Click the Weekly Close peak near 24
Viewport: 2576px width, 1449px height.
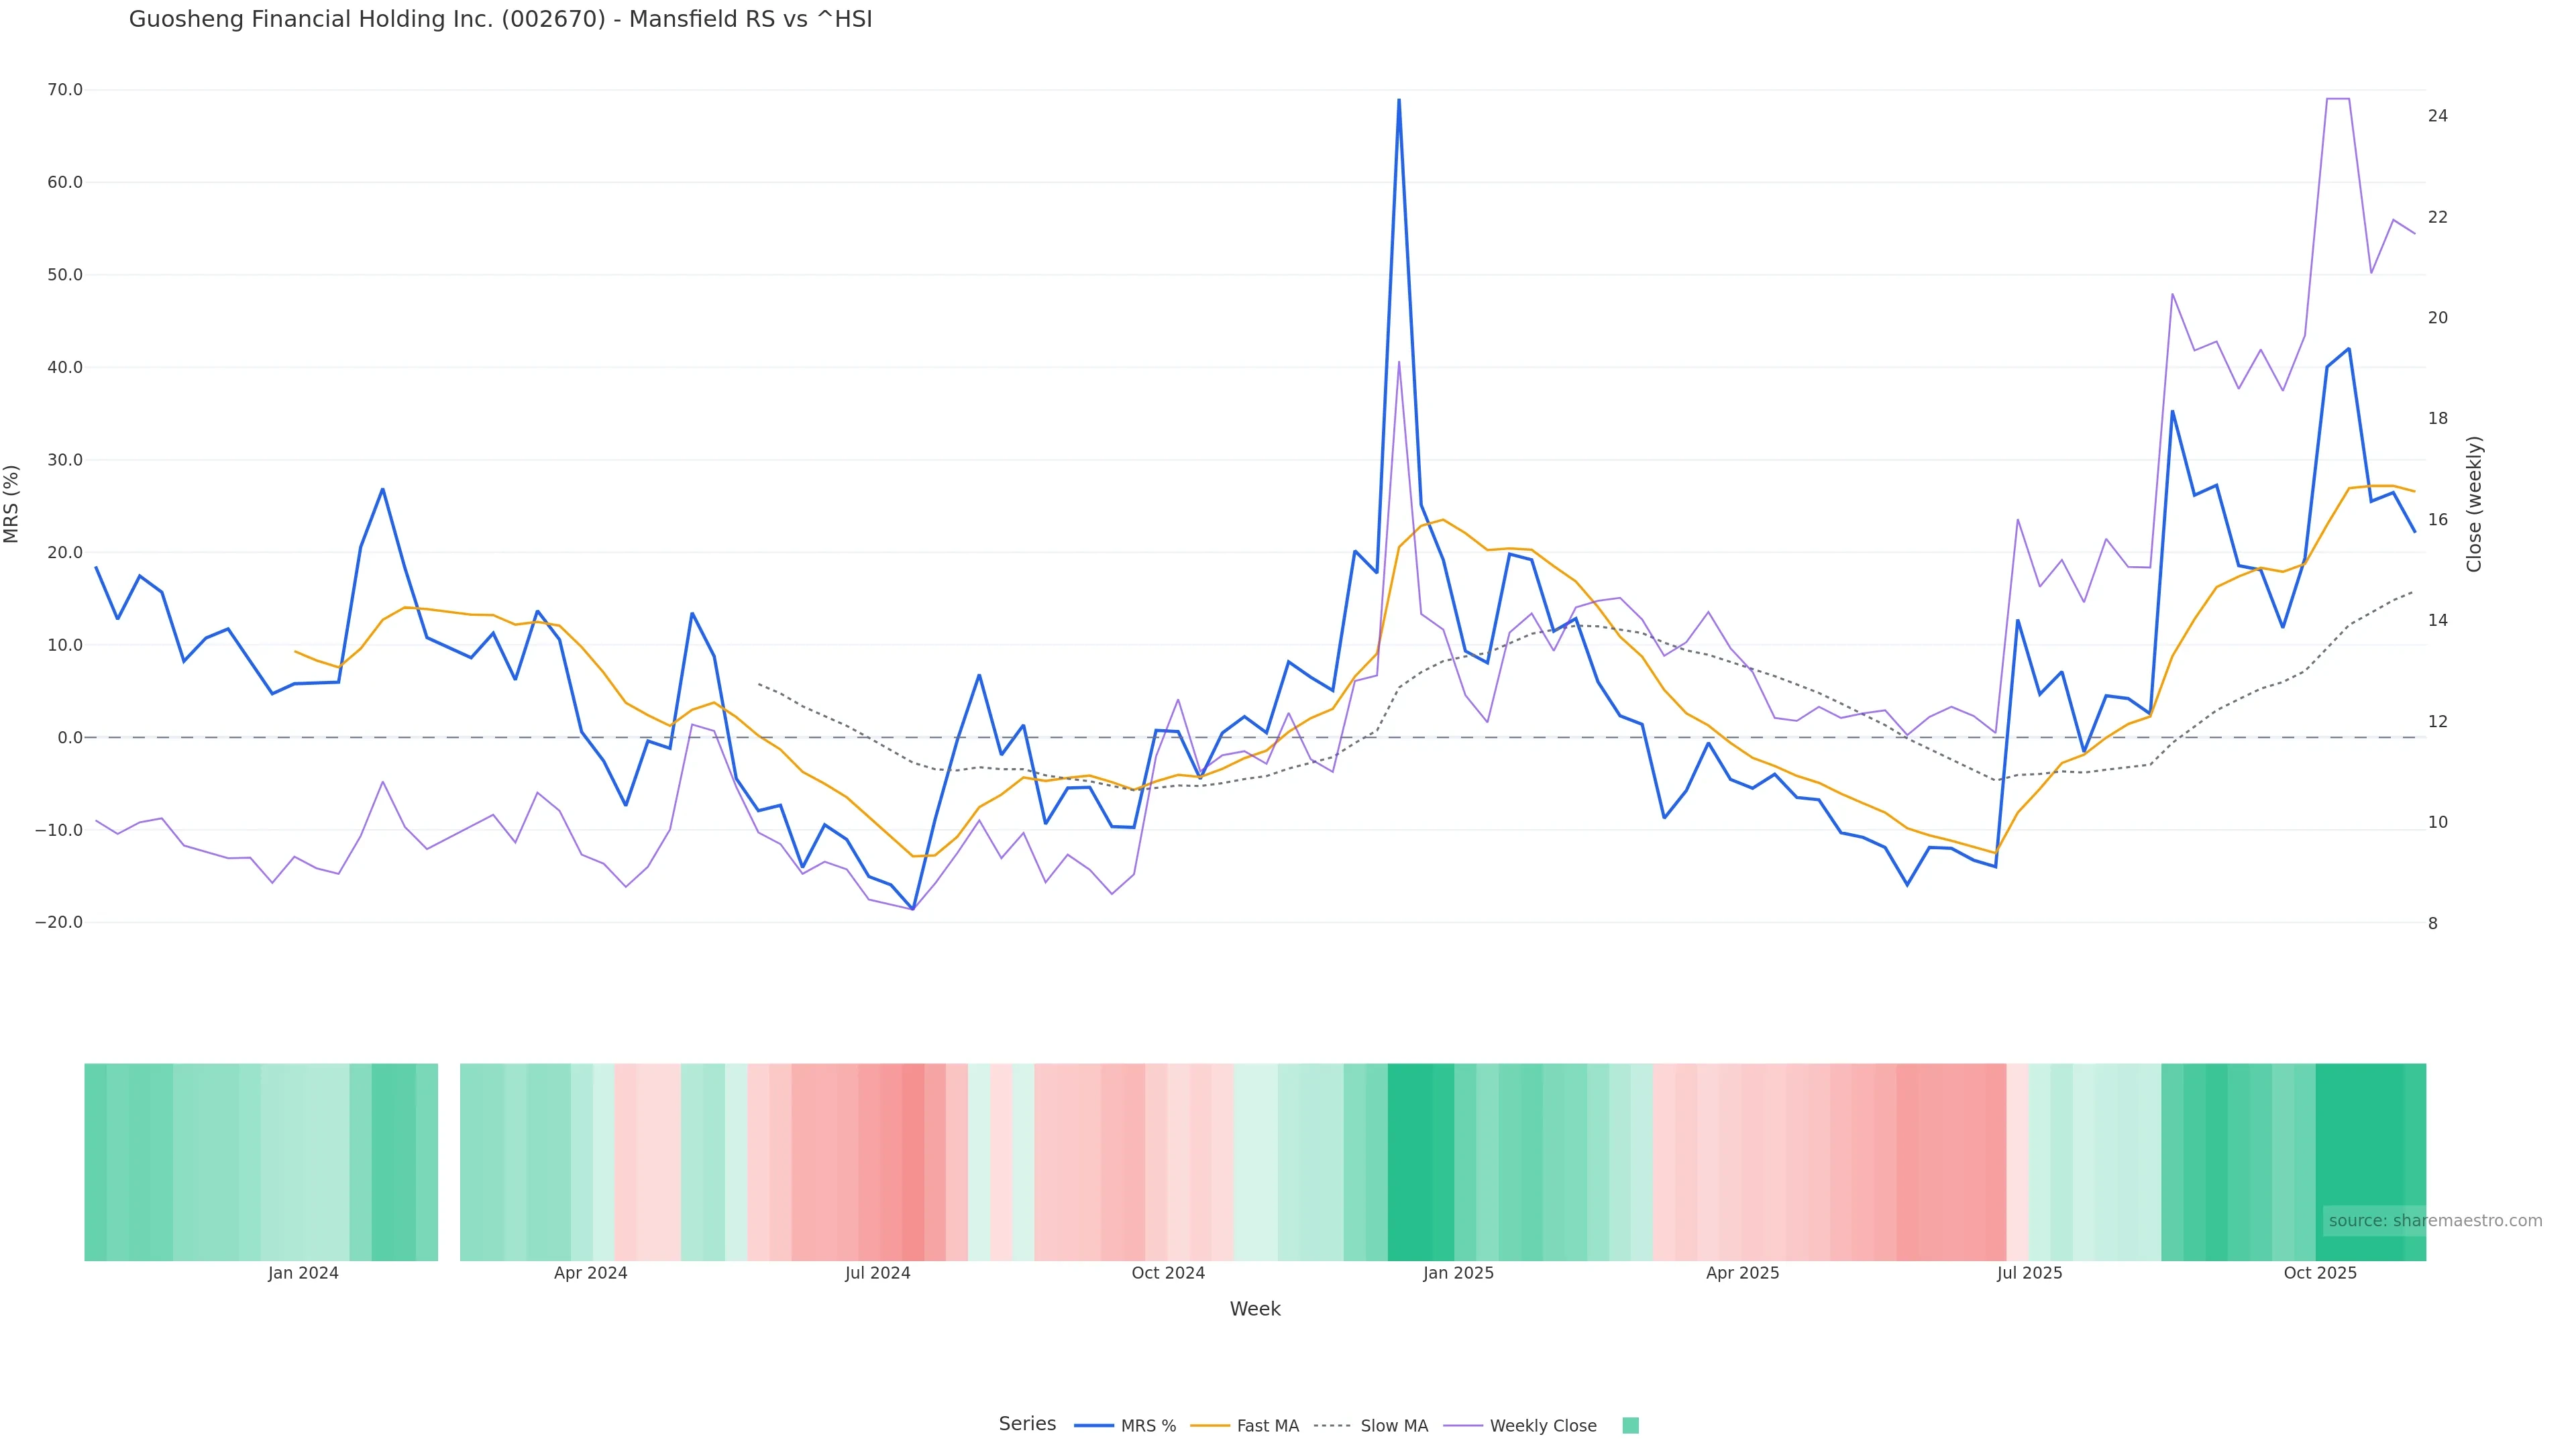2337,99
